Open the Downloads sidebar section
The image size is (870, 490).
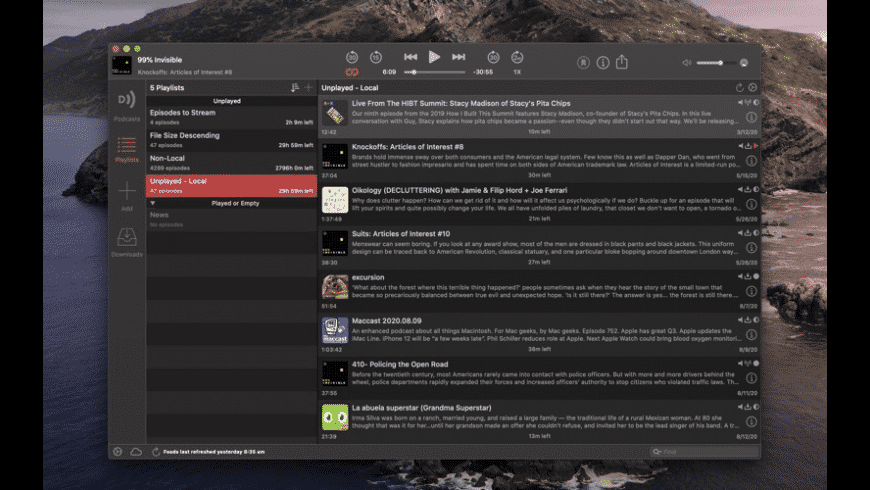(127, 242)
